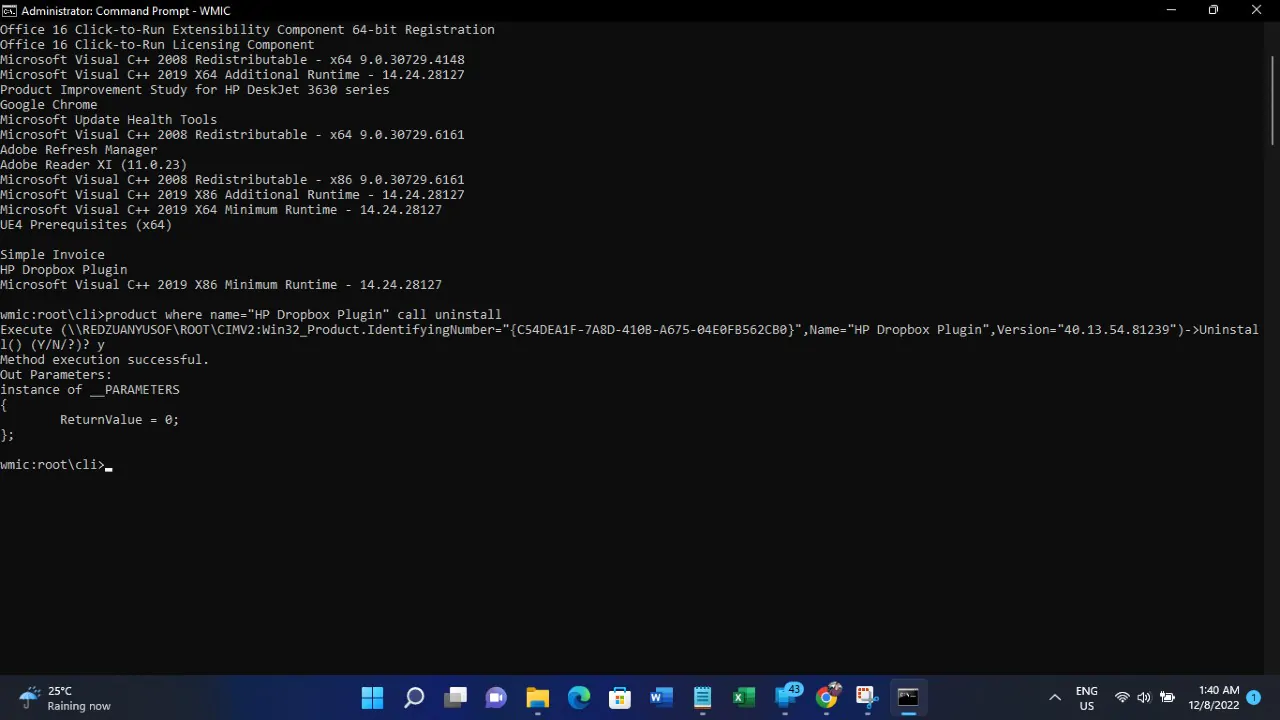
Task: Click 'Method execution successful.' text
Action: pyautogui.click(x=105, y=360)
